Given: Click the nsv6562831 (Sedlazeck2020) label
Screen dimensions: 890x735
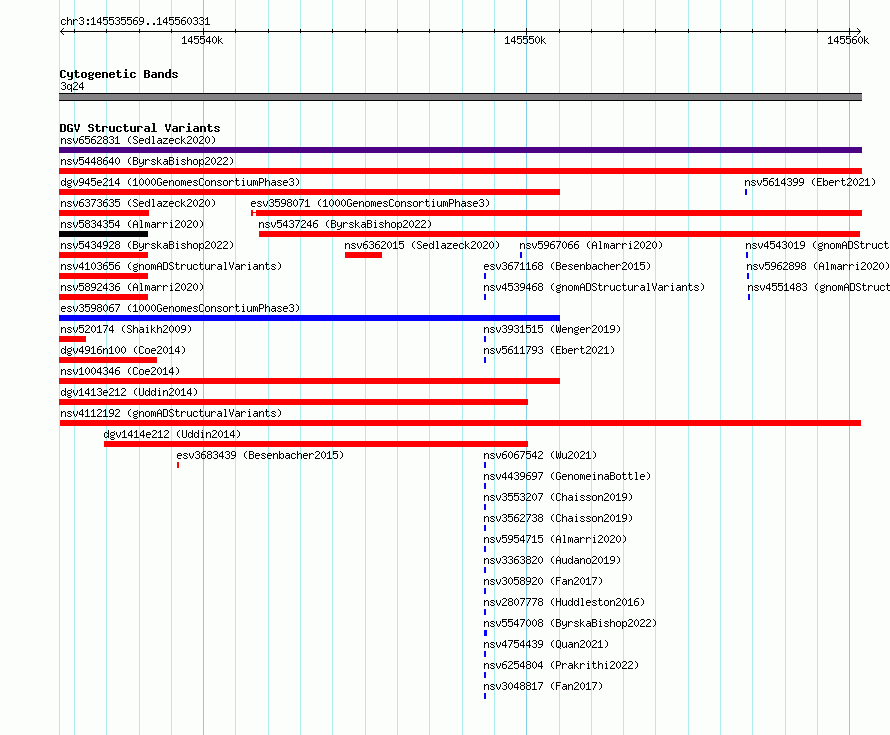Looking at the screenshot, I should (x=138, y=140).
